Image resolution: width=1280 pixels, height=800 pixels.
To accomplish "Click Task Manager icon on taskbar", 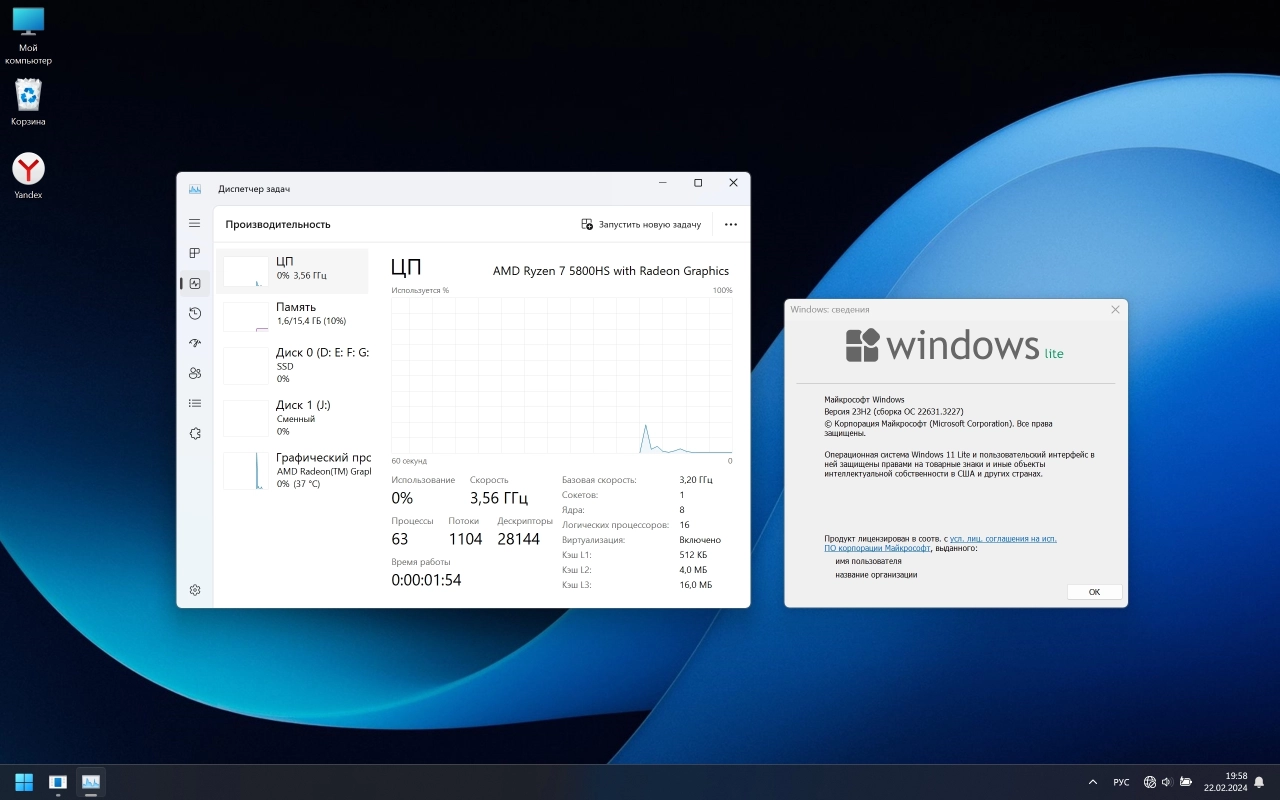I will [x=91, y=782].
